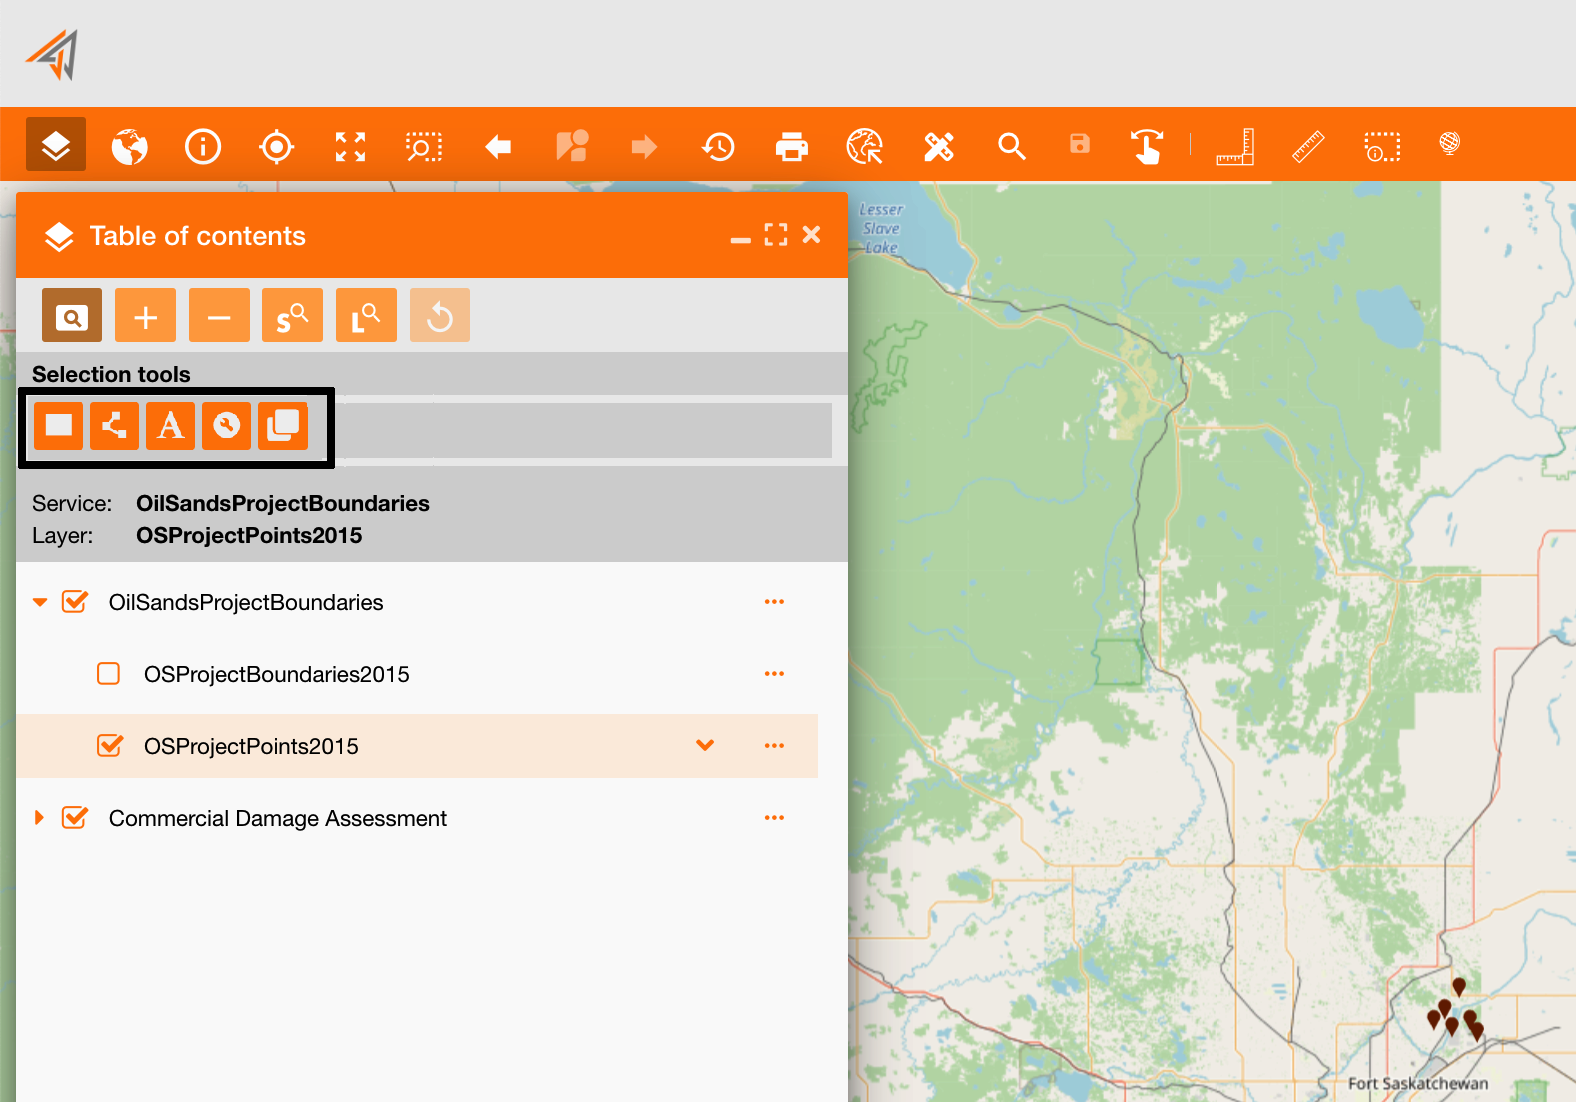Viewport: 1576px width, 1102px height.
Task: Select the zoom to rectangle tool
Action: (424, 147)
